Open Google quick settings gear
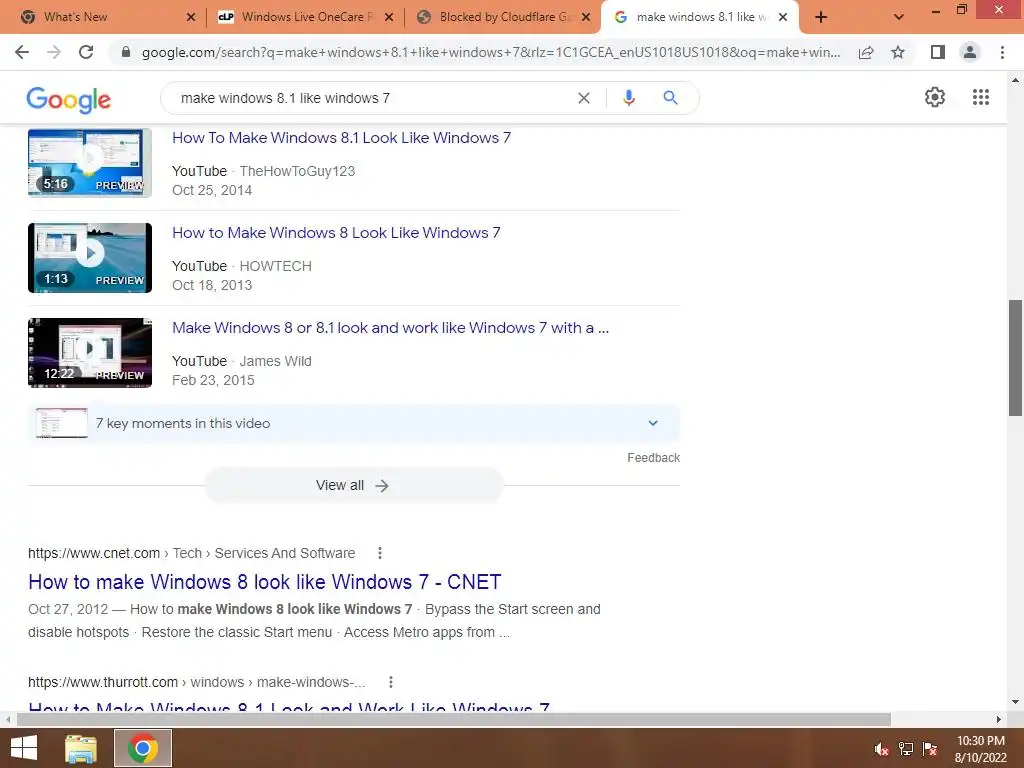 point(935,97)
